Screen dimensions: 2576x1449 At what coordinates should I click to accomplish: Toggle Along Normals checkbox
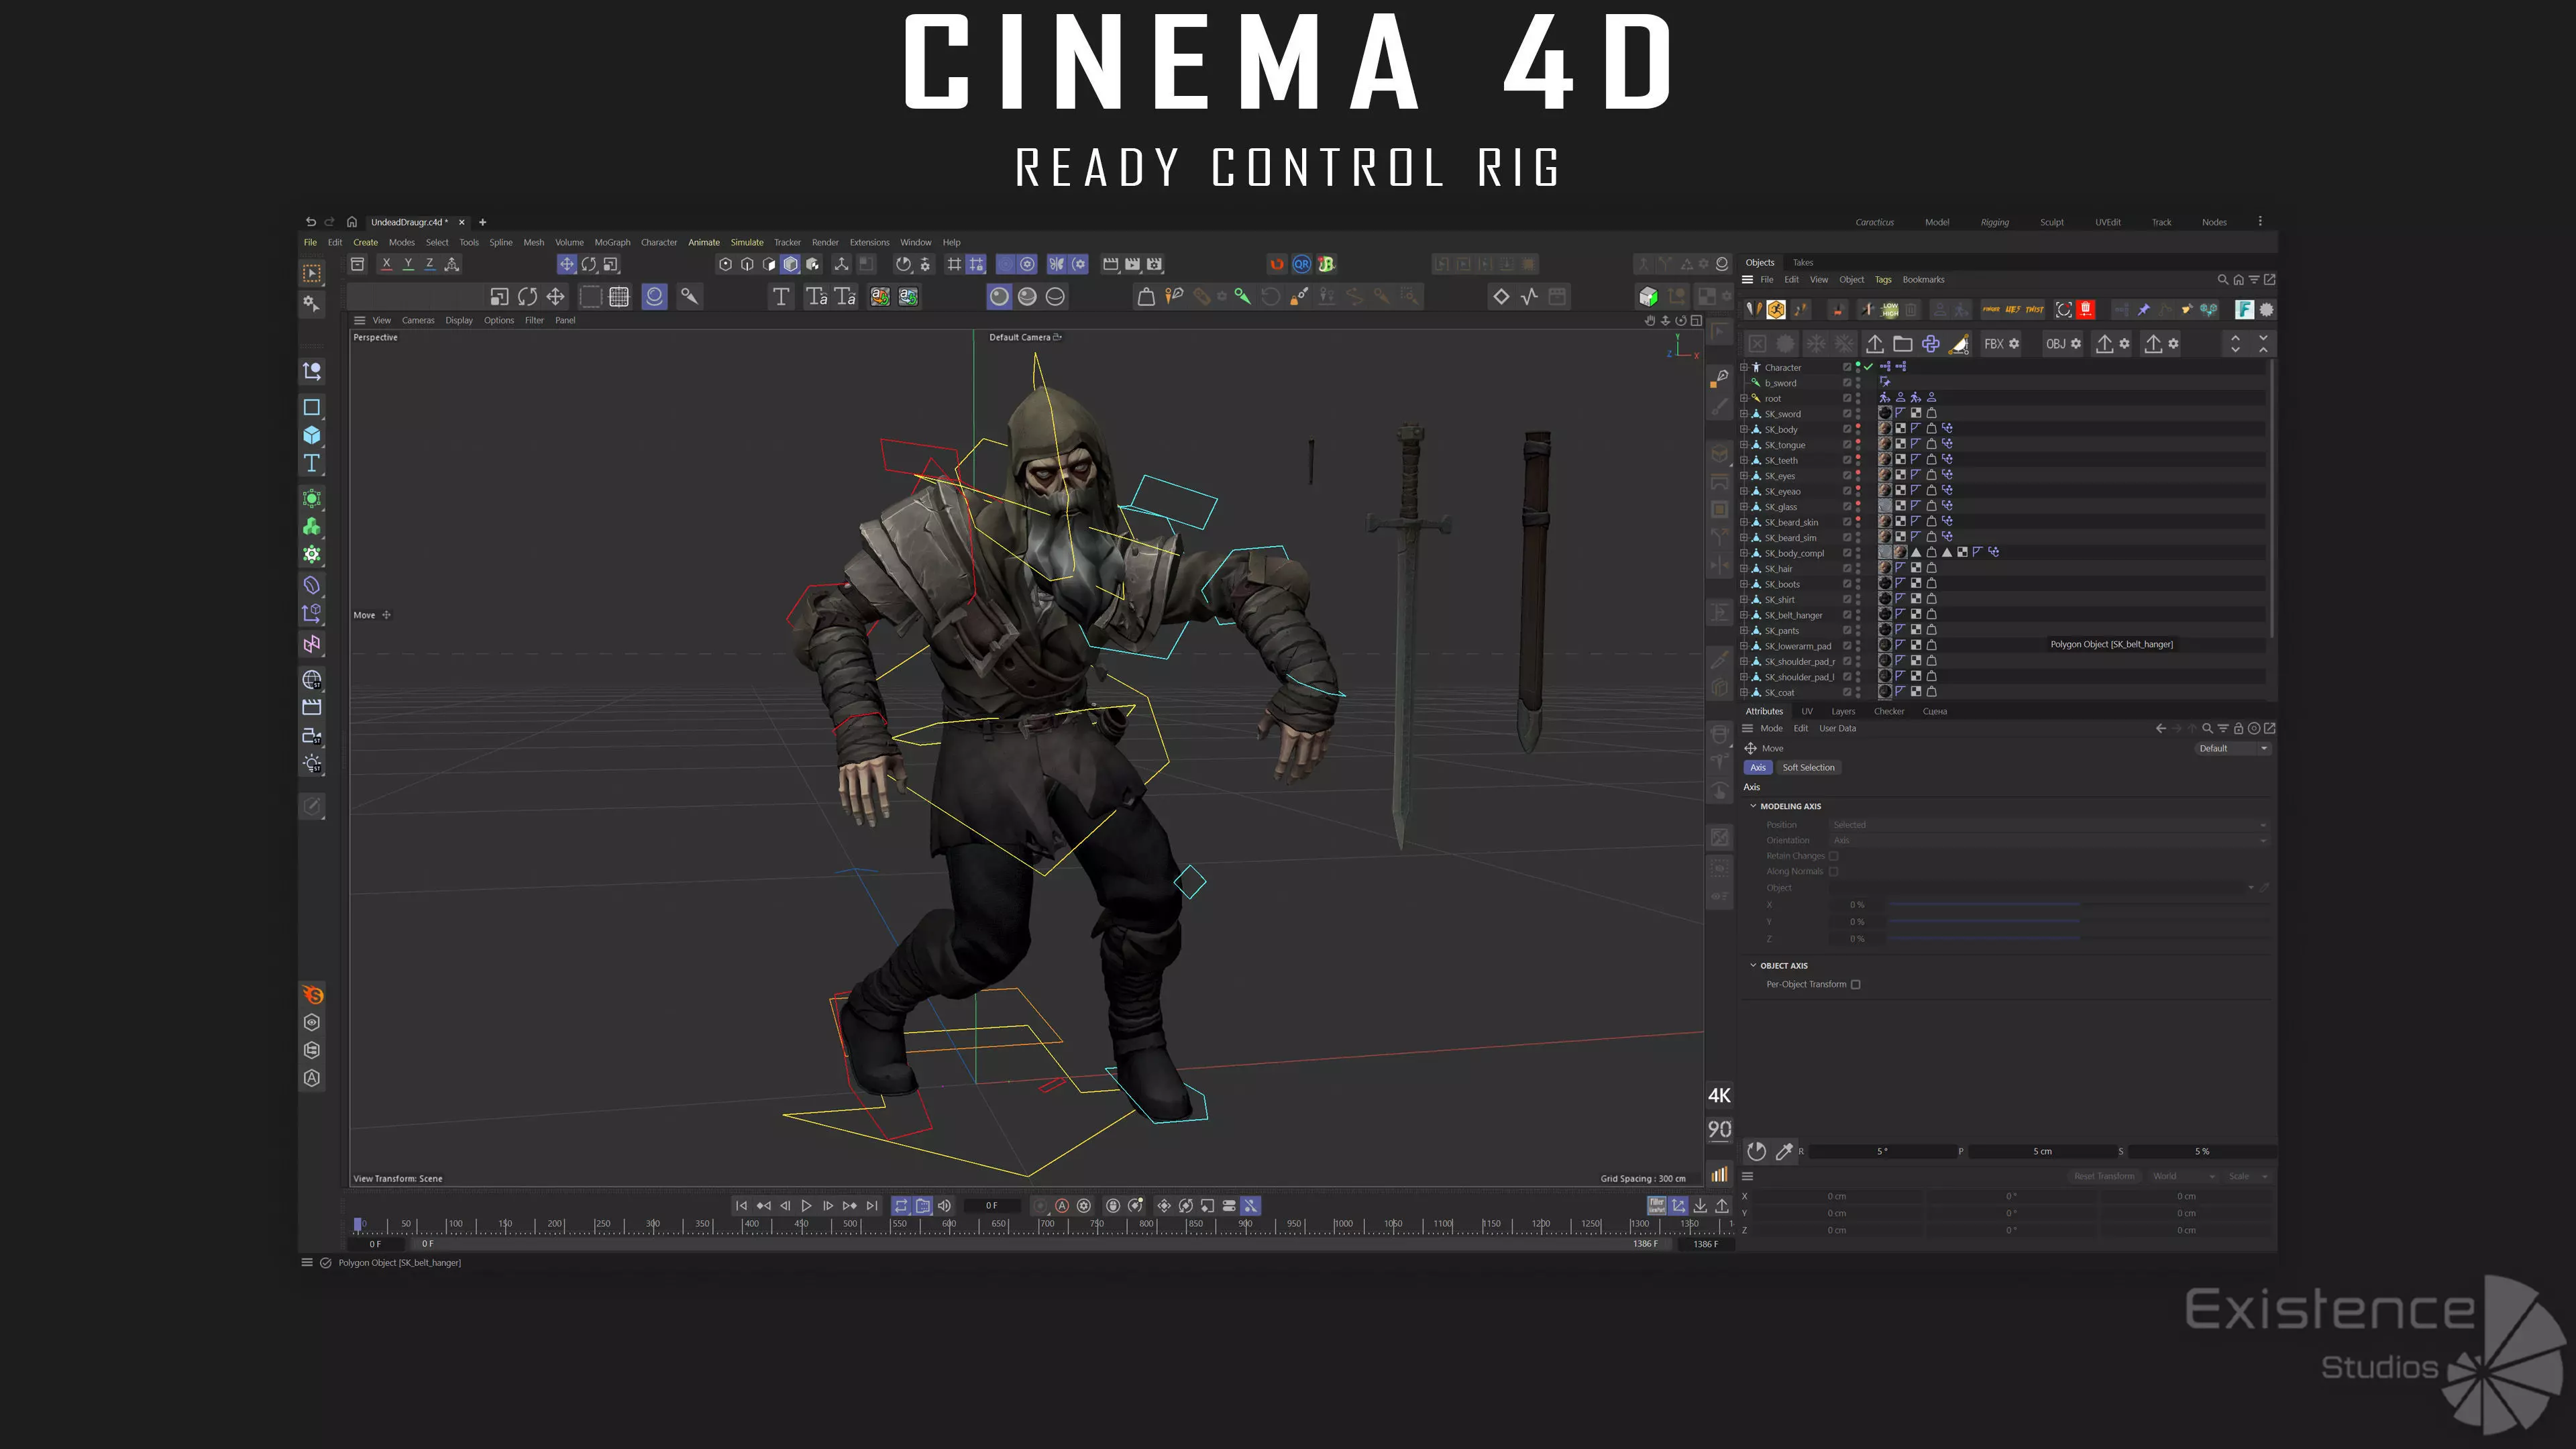1833,872
